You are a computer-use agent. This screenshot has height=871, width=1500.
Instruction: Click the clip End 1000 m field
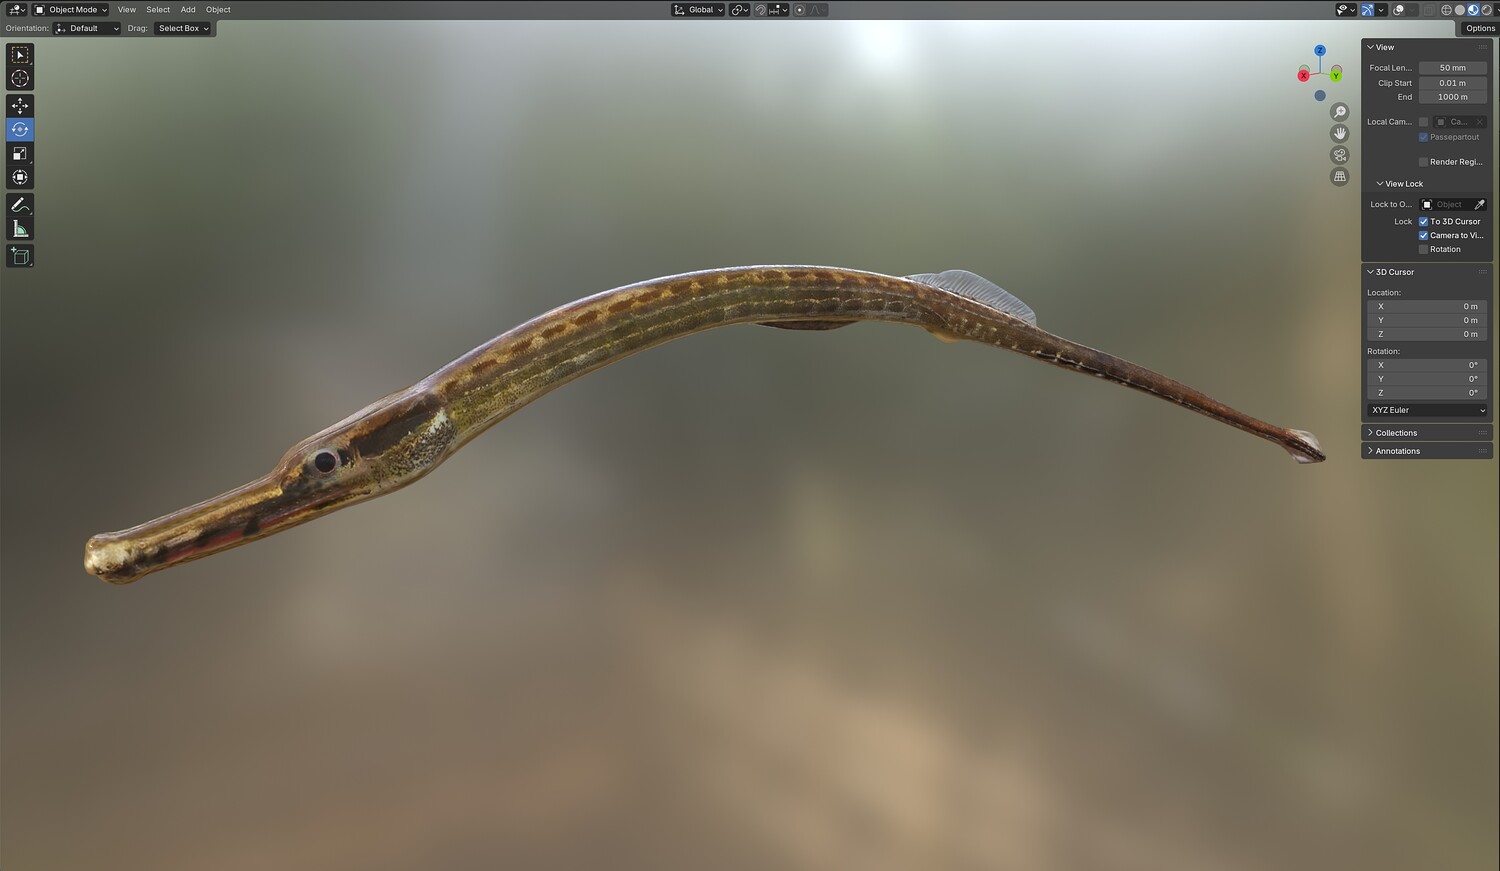coord(1452,97)
